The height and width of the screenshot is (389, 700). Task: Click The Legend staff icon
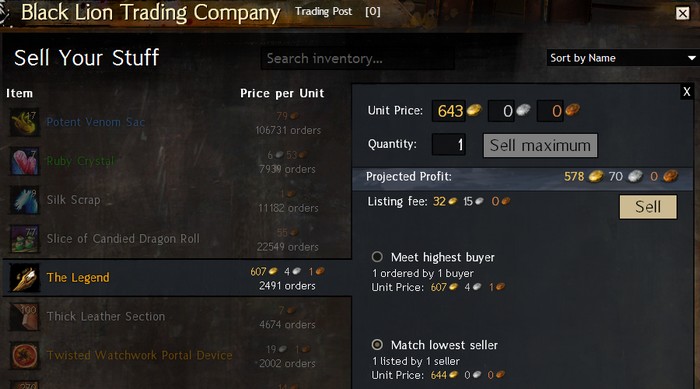pos(25,278)
